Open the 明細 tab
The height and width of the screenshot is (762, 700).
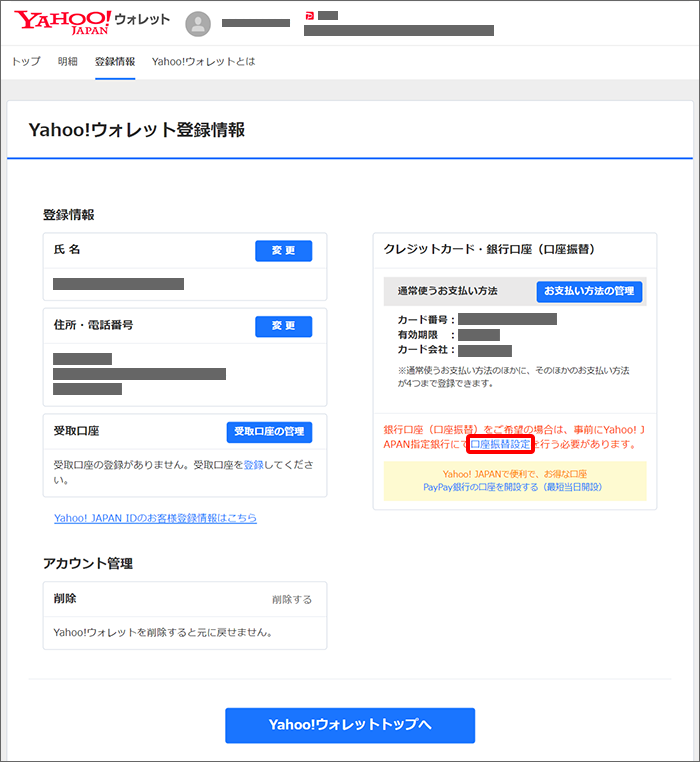[68, 61]
